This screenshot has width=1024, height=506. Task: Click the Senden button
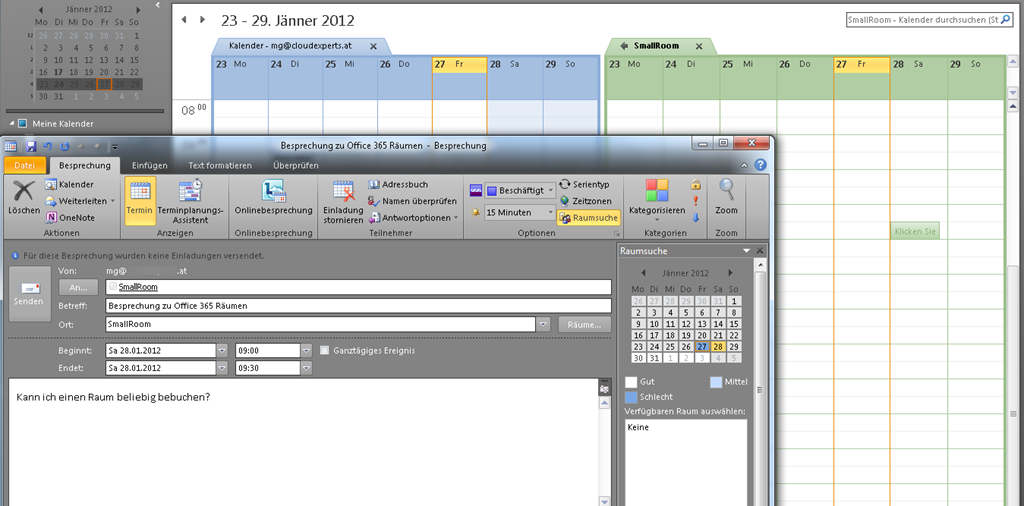tap(29, 293)
